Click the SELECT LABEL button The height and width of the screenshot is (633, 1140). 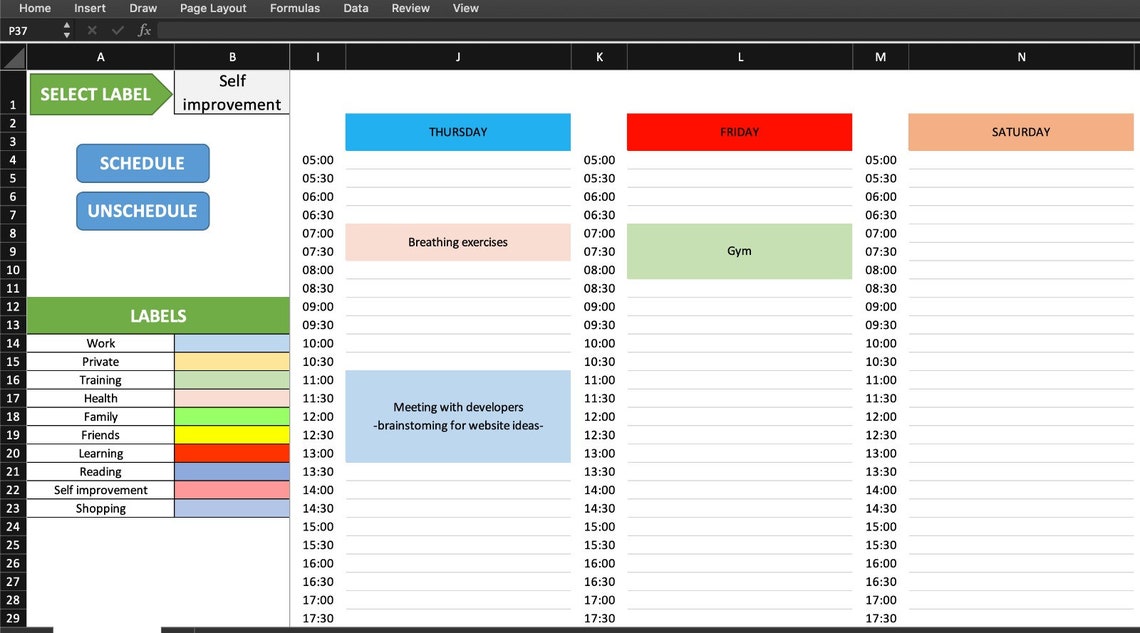pos(97,94)
